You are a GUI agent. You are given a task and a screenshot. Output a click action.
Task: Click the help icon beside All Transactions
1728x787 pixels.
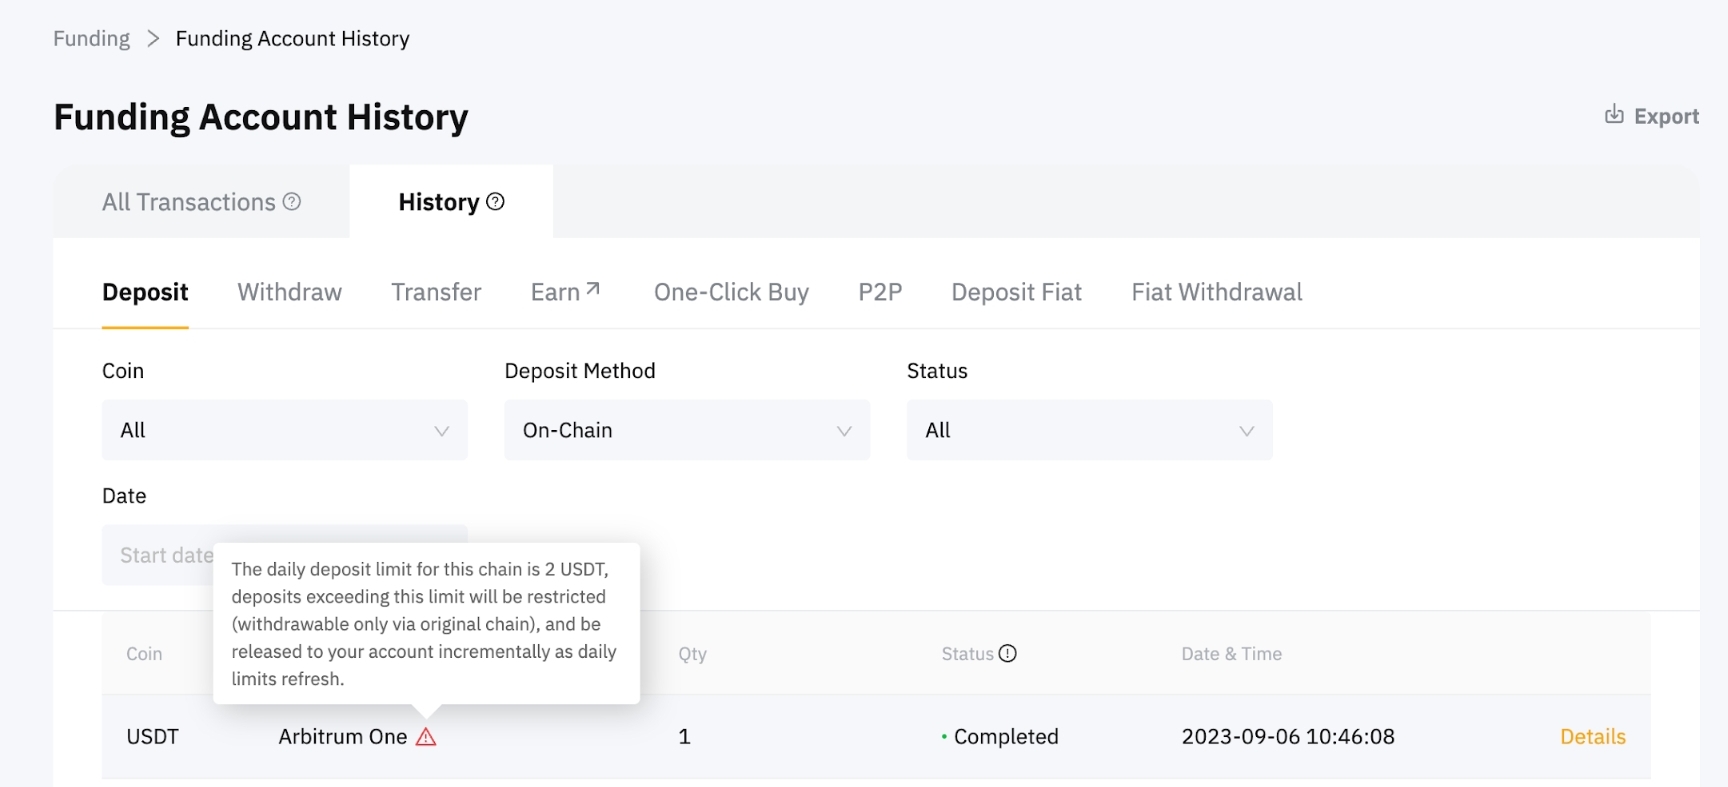point(292,202)
